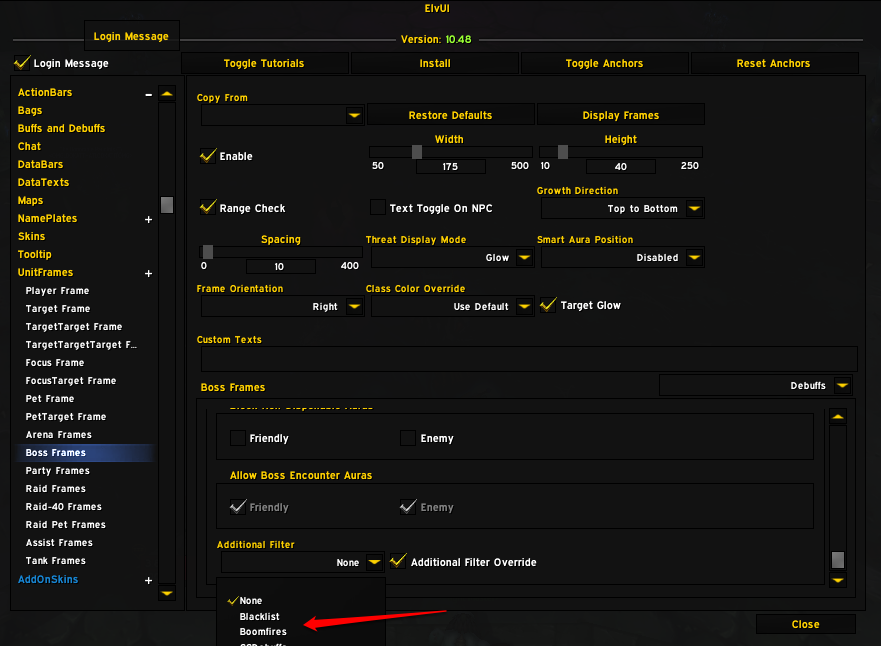
Task: Select Party Frames
Action: (x=58, y=470)
